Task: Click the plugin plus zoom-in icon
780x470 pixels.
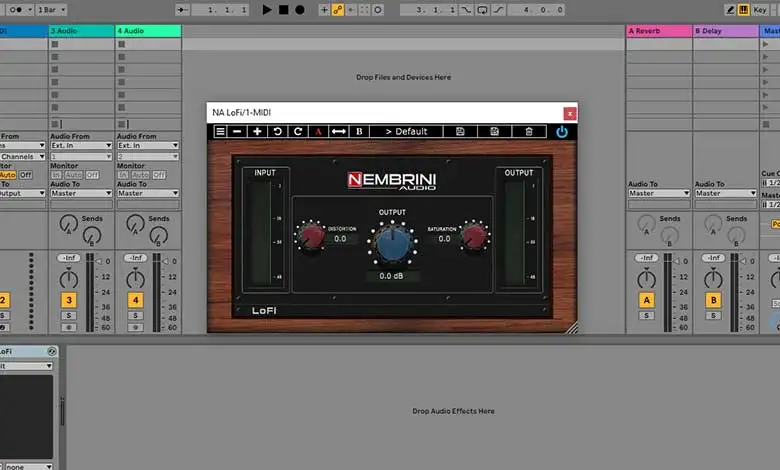Action: [x=257, y=131]
